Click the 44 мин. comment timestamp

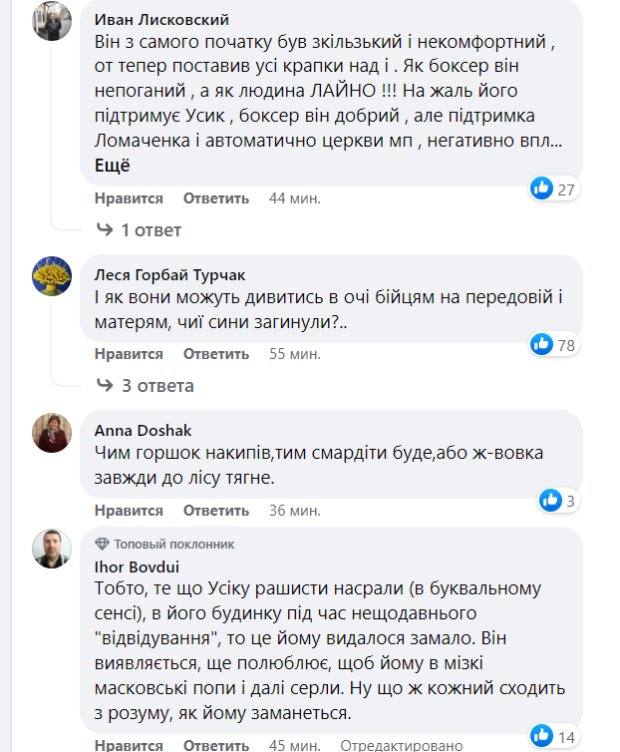pyautogui.click(x=294, y=198)
